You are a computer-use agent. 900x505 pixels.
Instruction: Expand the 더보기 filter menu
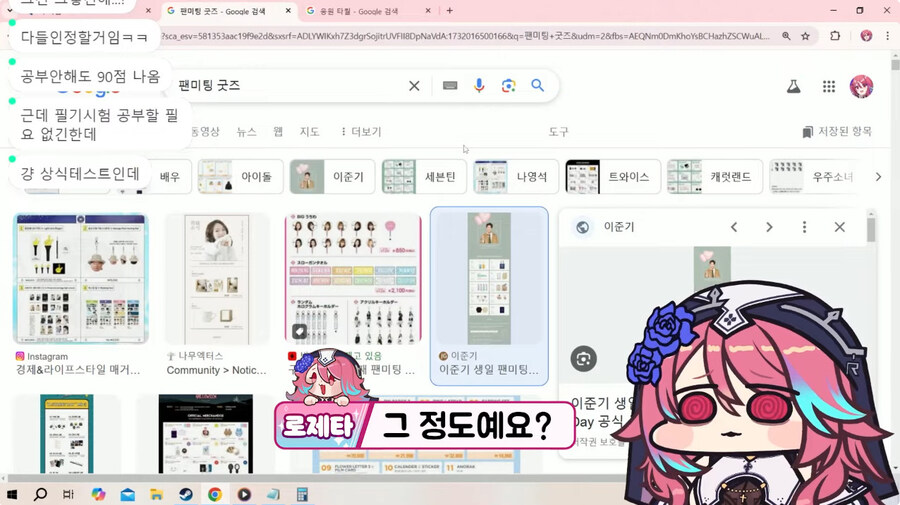tap(361, 132)
